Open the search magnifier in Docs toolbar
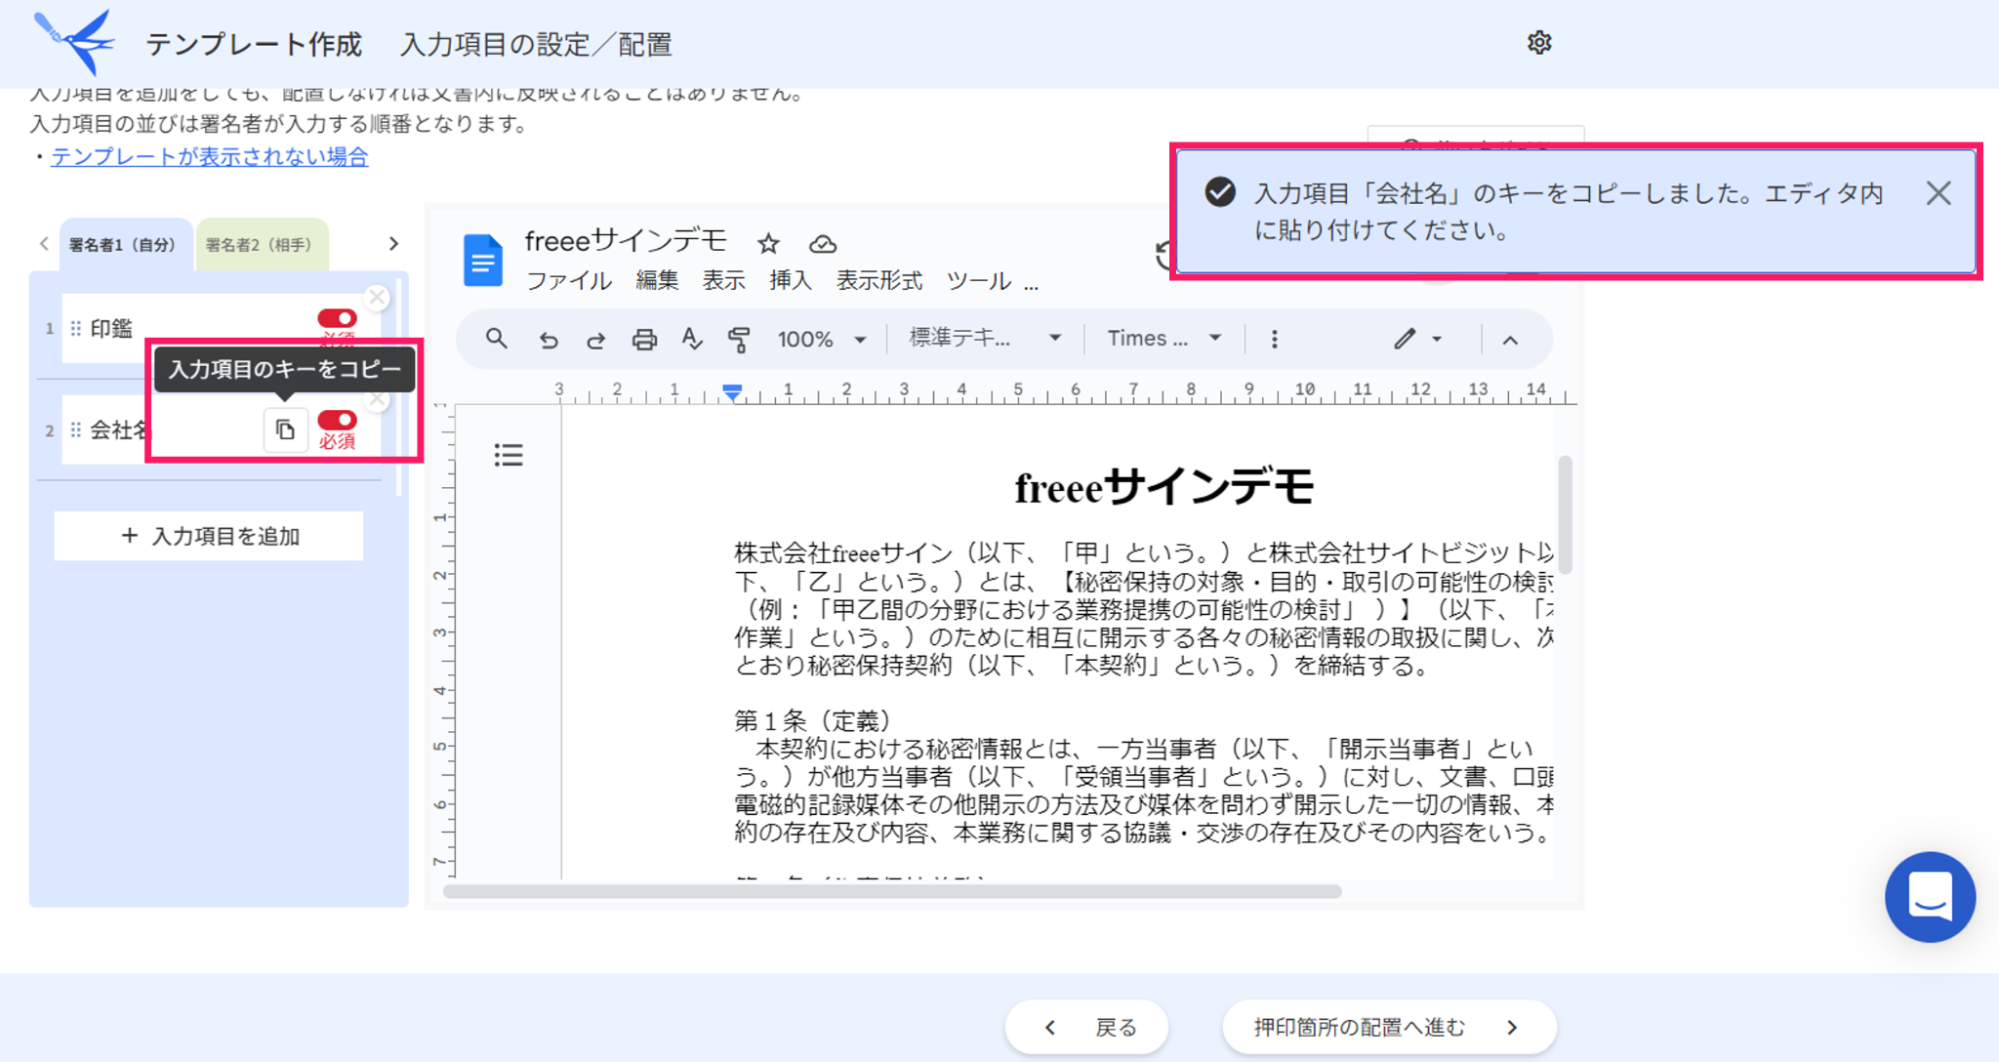This screenshot has width=1999, height=1062. pos(496,339)
